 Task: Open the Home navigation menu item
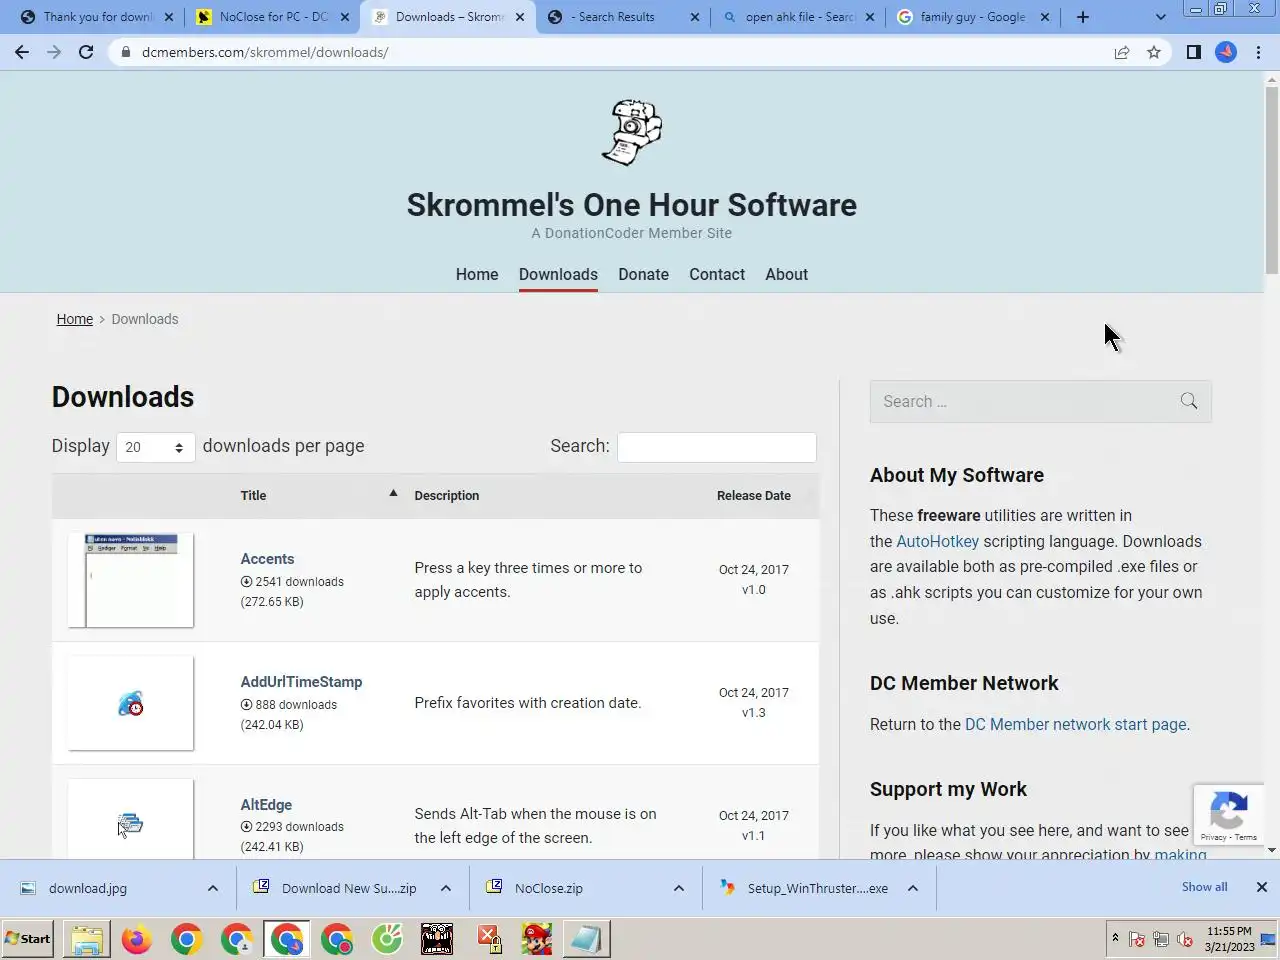pos(477,274)
